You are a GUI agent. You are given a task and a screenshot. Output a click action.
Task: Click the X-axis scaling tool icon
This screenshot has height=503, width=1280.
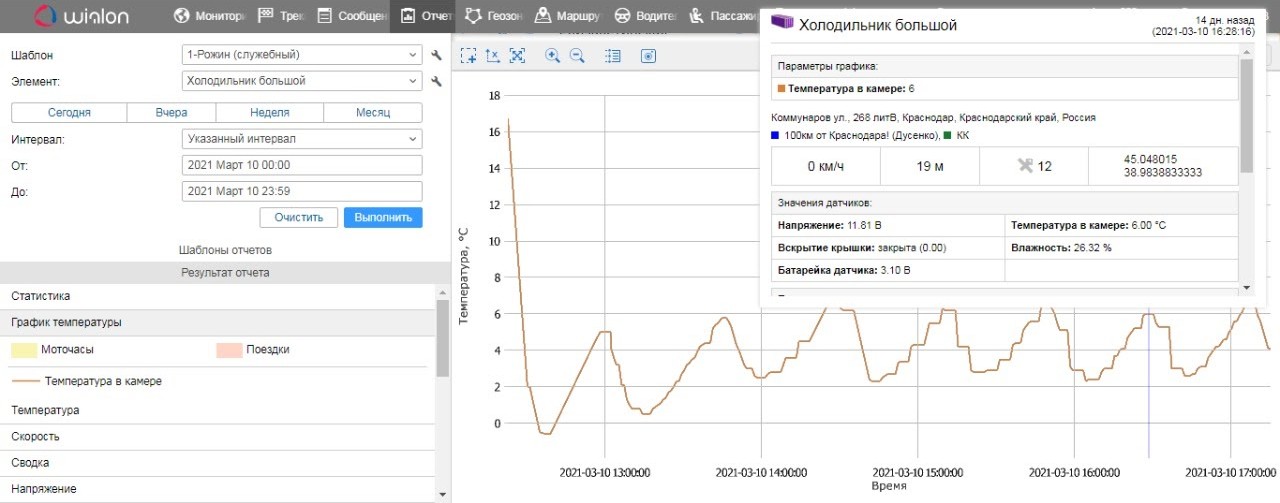coord(492,56)
